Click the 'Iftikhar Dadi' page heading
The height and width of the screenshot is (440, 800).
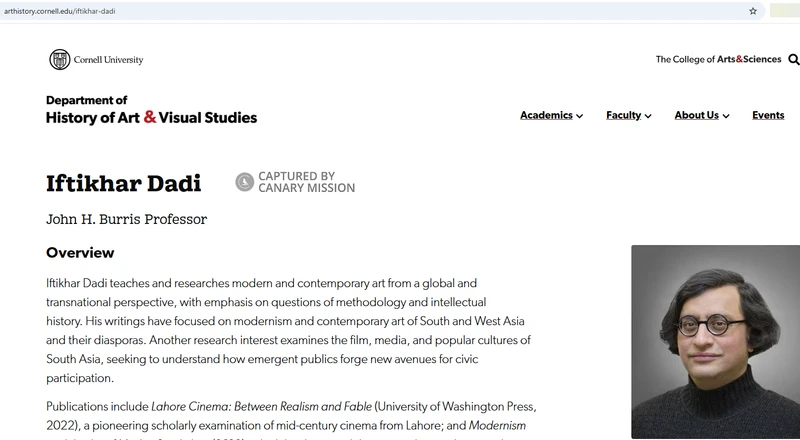coord(123,183)
